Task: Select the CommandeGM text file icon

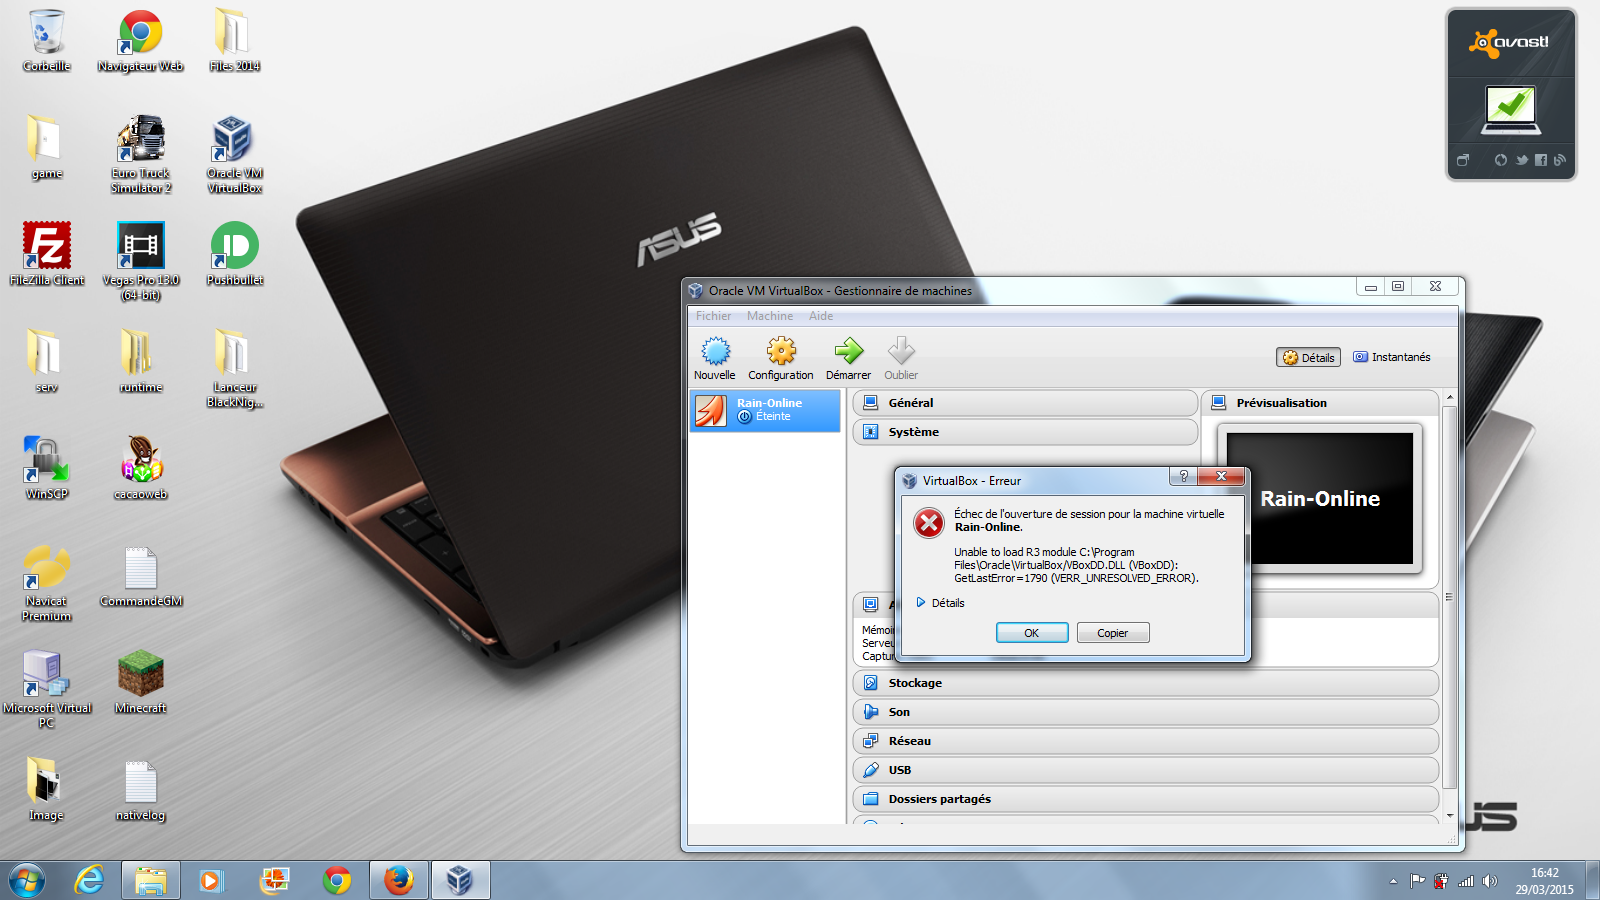Action: click(141, 576)
